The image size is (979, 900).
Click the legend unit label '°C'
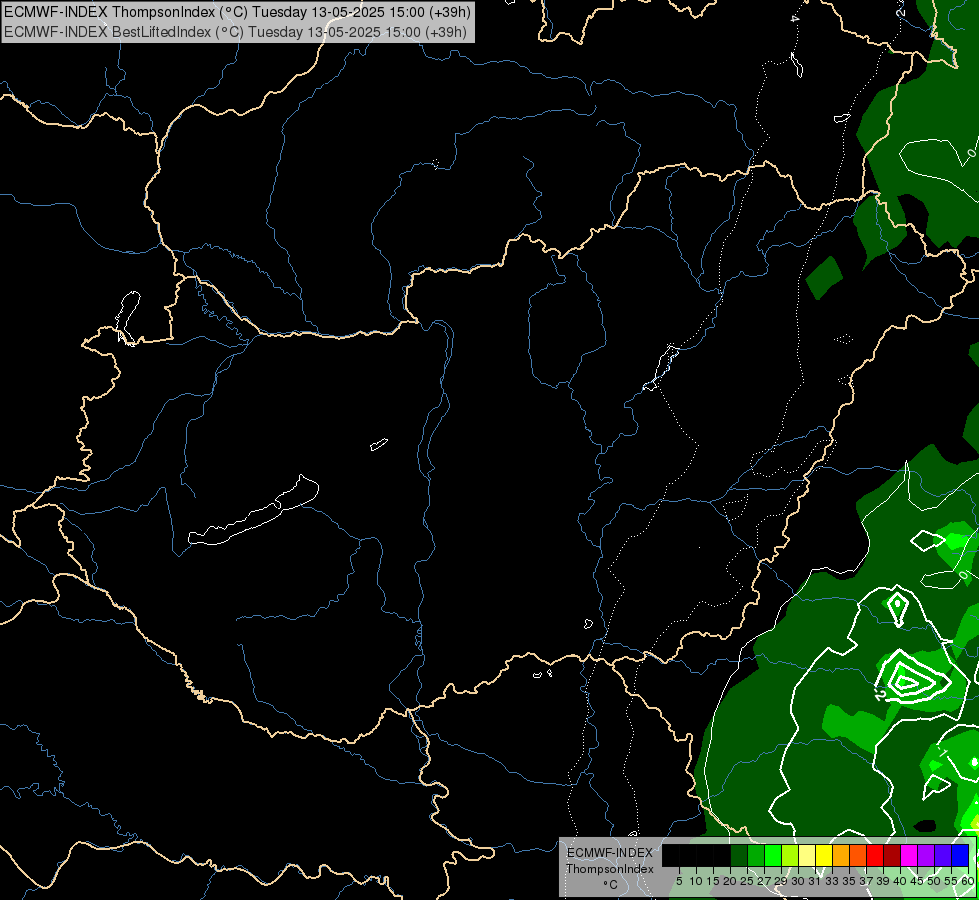[610, 885]
